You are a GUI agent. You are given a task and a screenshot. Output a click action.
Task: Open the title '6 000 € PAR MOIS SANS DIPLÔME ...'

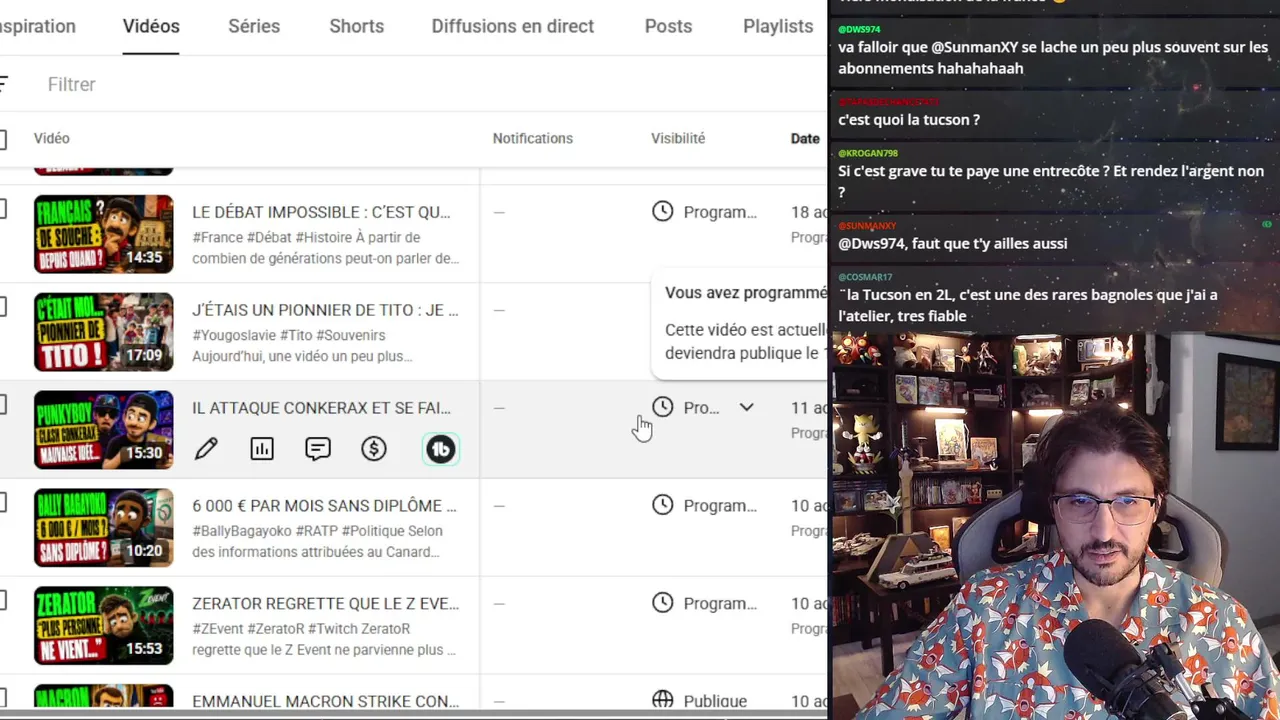click(324, 506)
